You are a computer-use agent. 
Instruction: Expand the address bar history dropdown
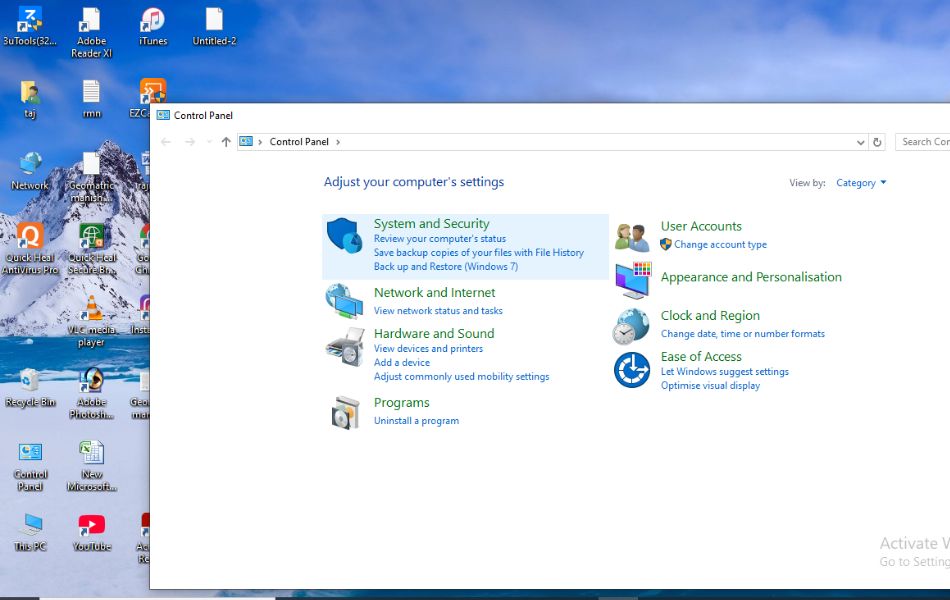click(860, 142)
